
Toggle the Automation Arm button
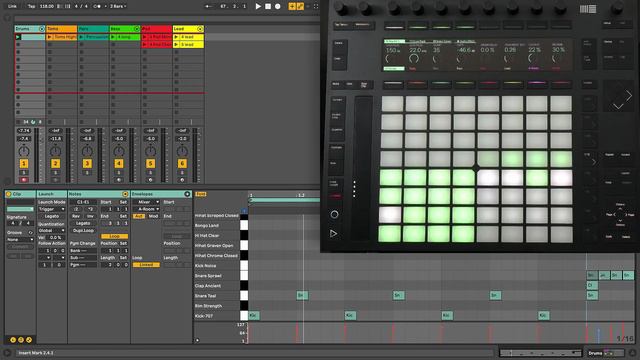tap(300, 6)
